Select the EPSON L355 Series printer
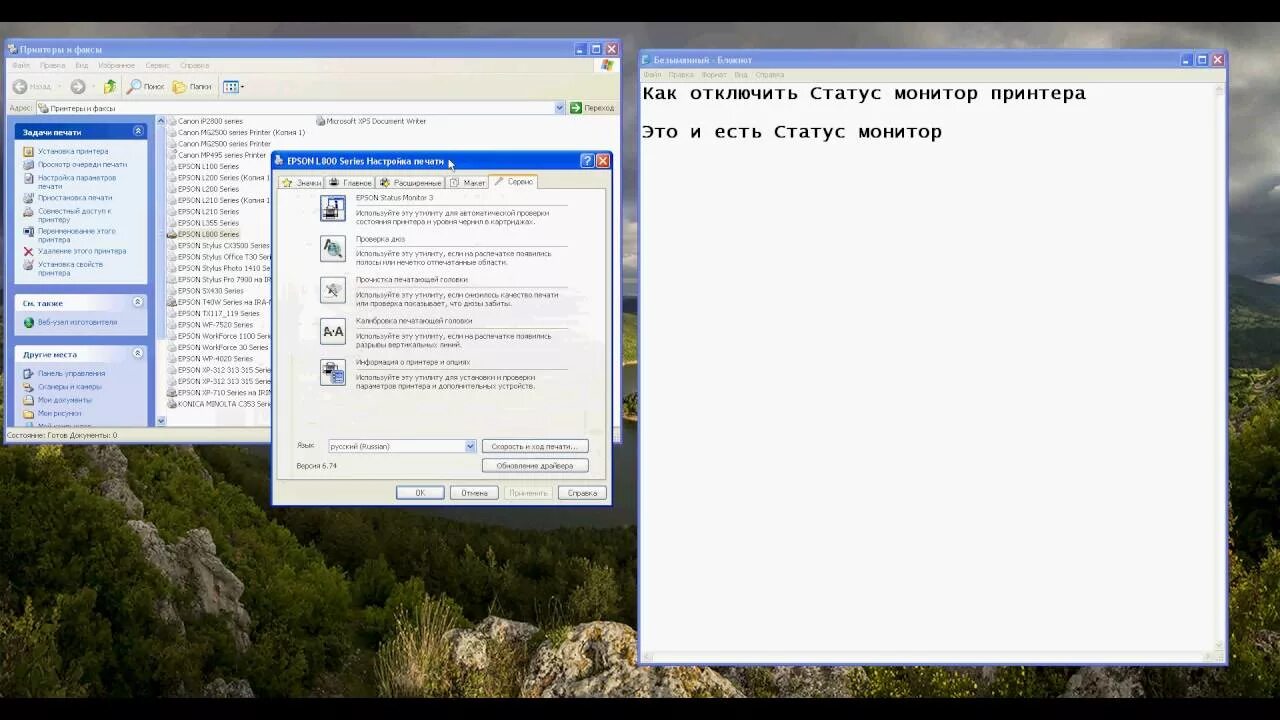Image resolution: width=1280 pixels, height=720 pixels. [203, 223]
